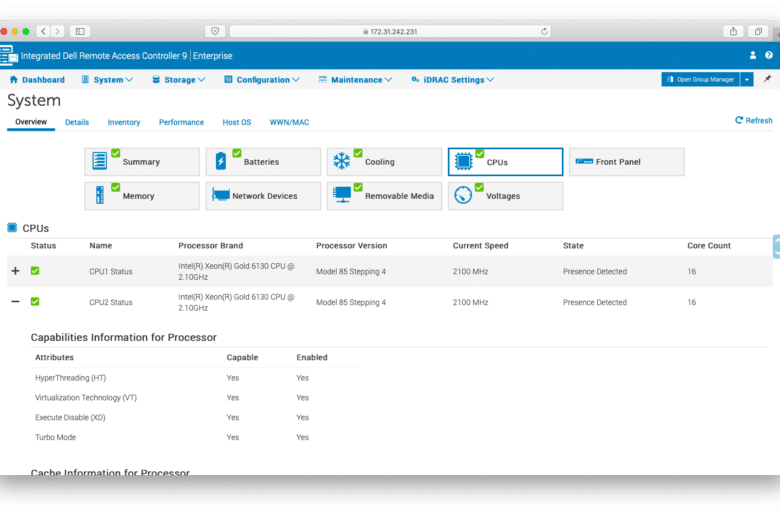
Task: Click the iDRAC logo icon
Action: pyautogui.click(x=9, y=55)
